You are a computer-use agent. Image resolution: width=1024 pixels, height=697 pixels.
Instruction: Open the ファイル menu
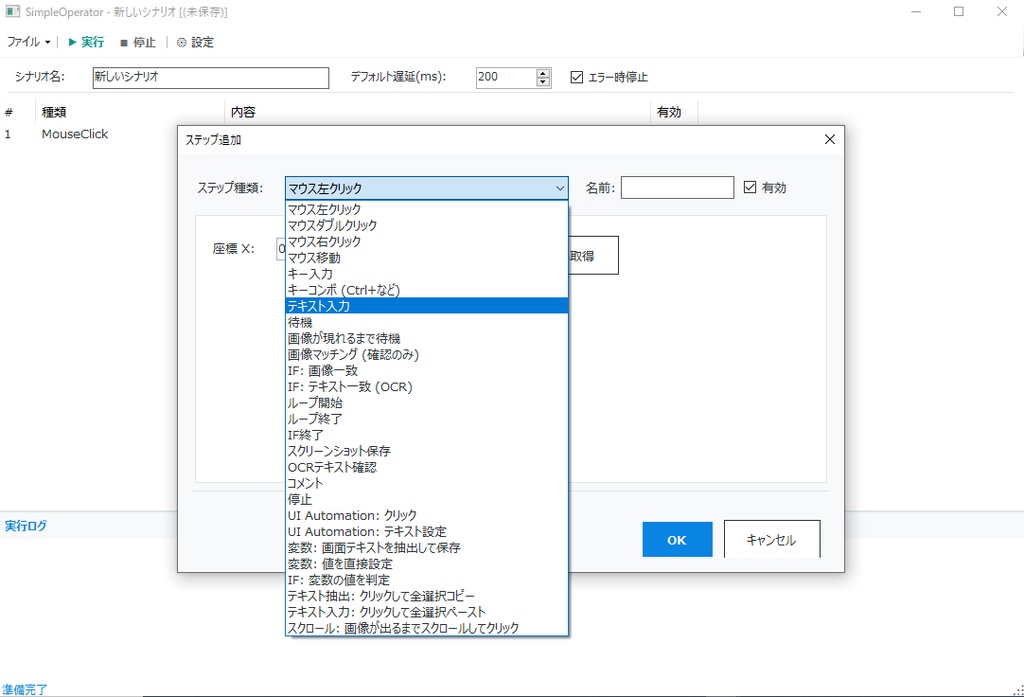click(27, 42)
